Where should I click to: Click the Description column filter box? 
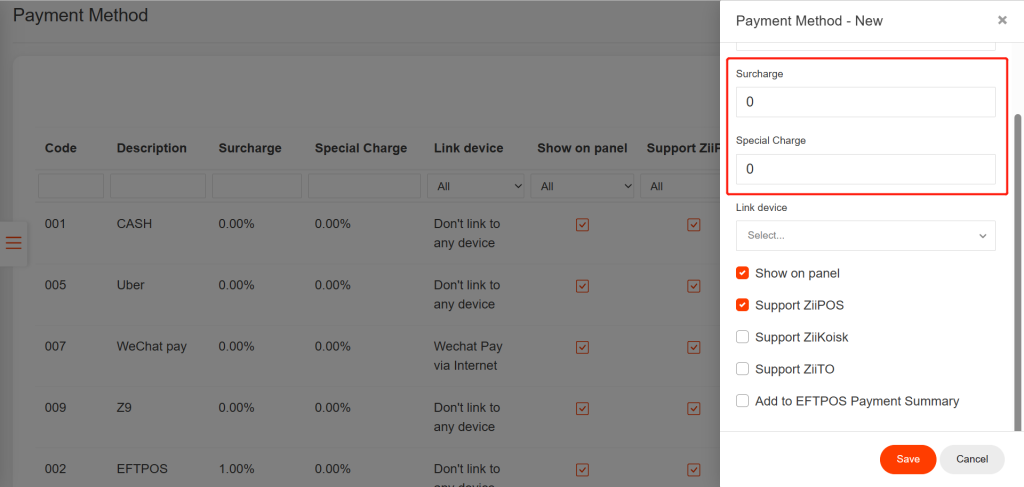pyautogui.click(x=158, y=186)
